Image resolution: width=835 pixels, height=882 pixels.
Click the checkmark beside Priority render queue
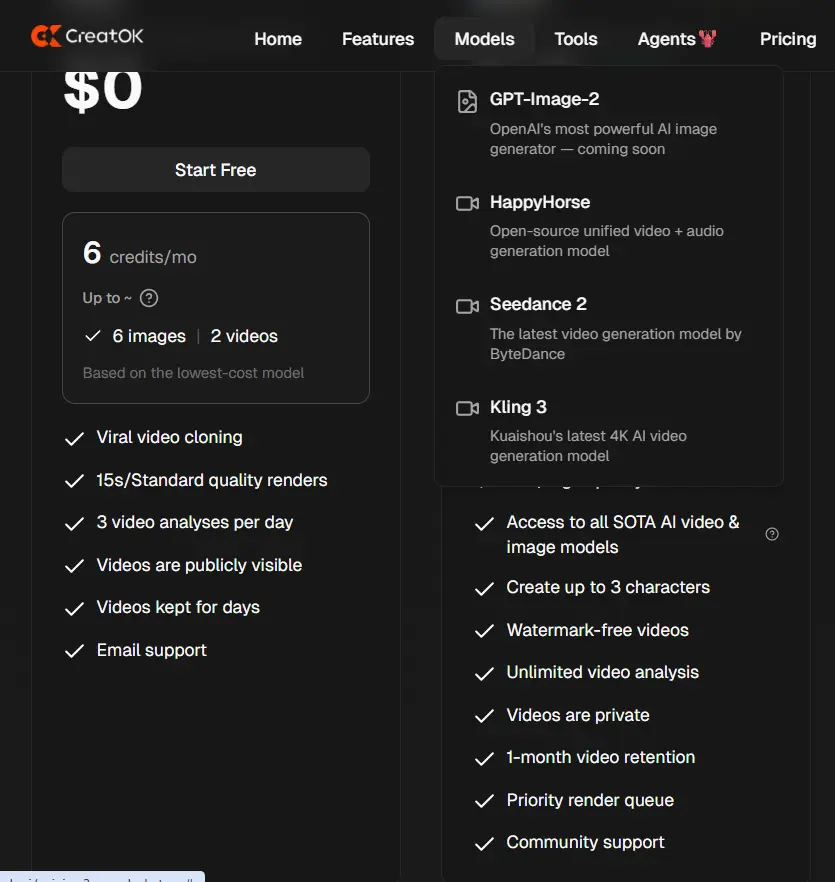click(484, 801)
